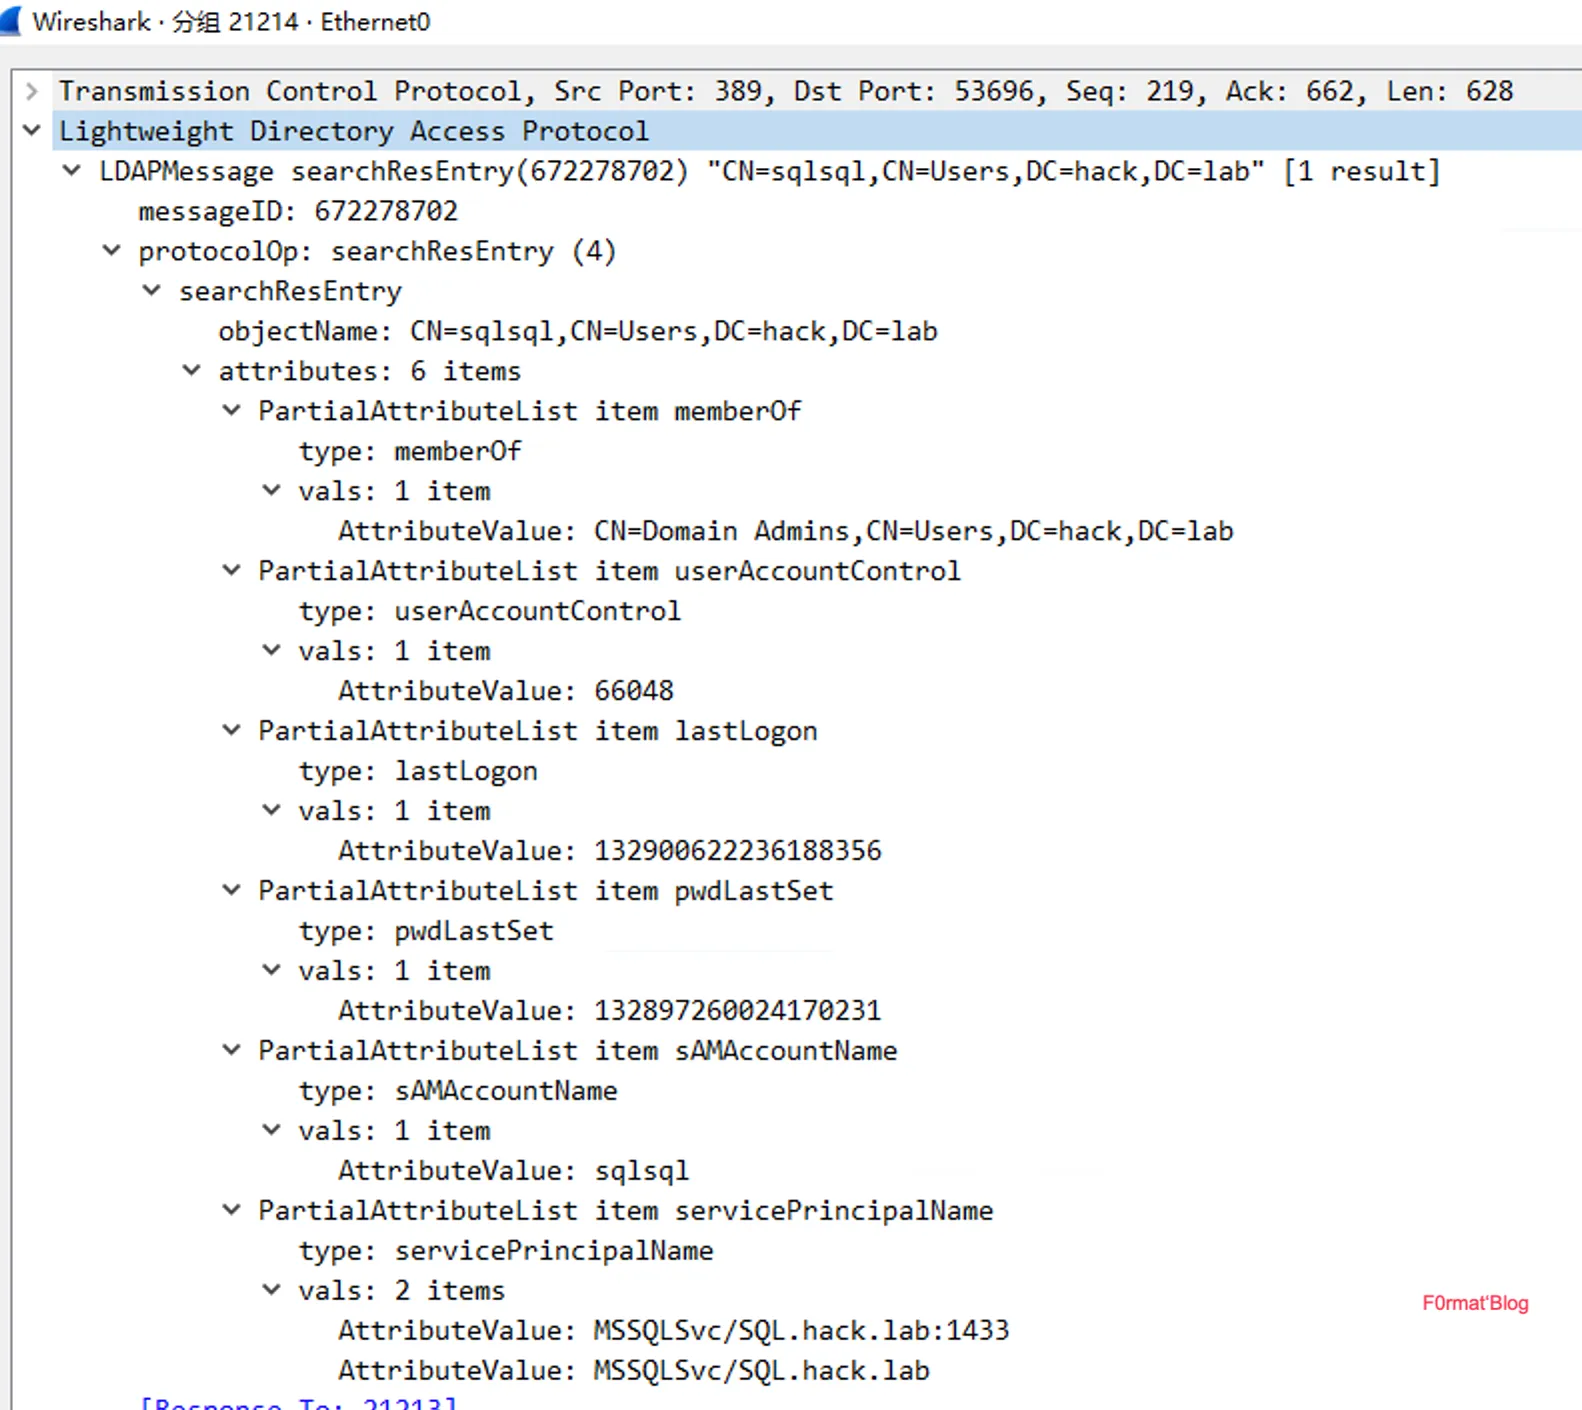
Task: Open the Response To 21213 link
Action: 298,1402
